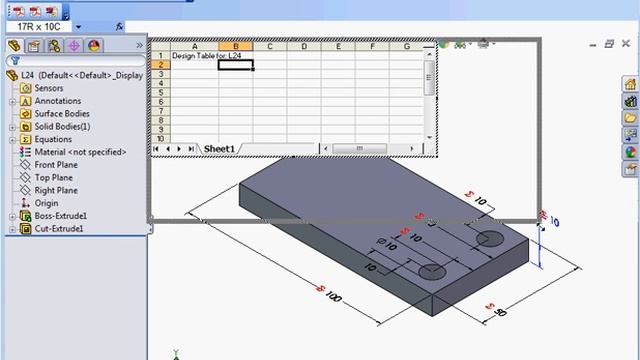The height and width of the screenshot is (360, 640).
Task: Expand the Solid Bodies(1) node
Action: pyautogui.click(x=12, y=127)
